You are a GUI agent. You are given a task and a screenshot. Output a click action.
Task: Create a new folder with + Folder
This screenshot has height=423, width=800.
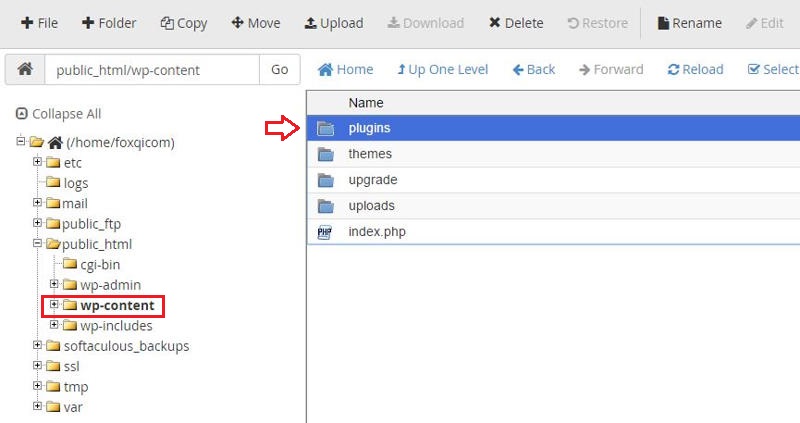[x=109, y=23]
